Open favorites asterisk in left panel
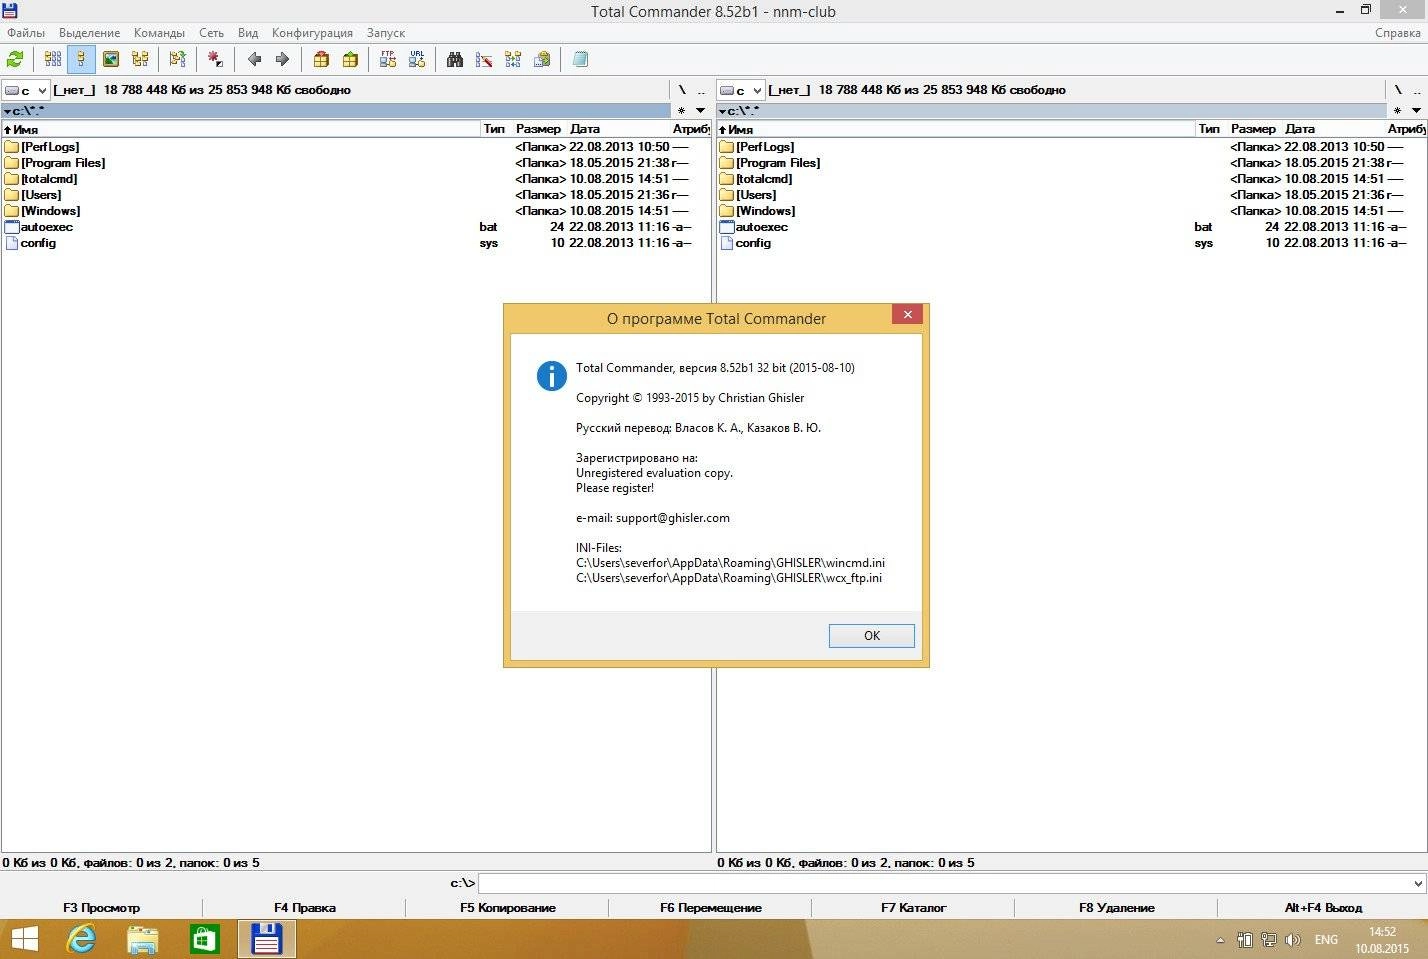This screenshot has width=1428, height=959. 682,111
